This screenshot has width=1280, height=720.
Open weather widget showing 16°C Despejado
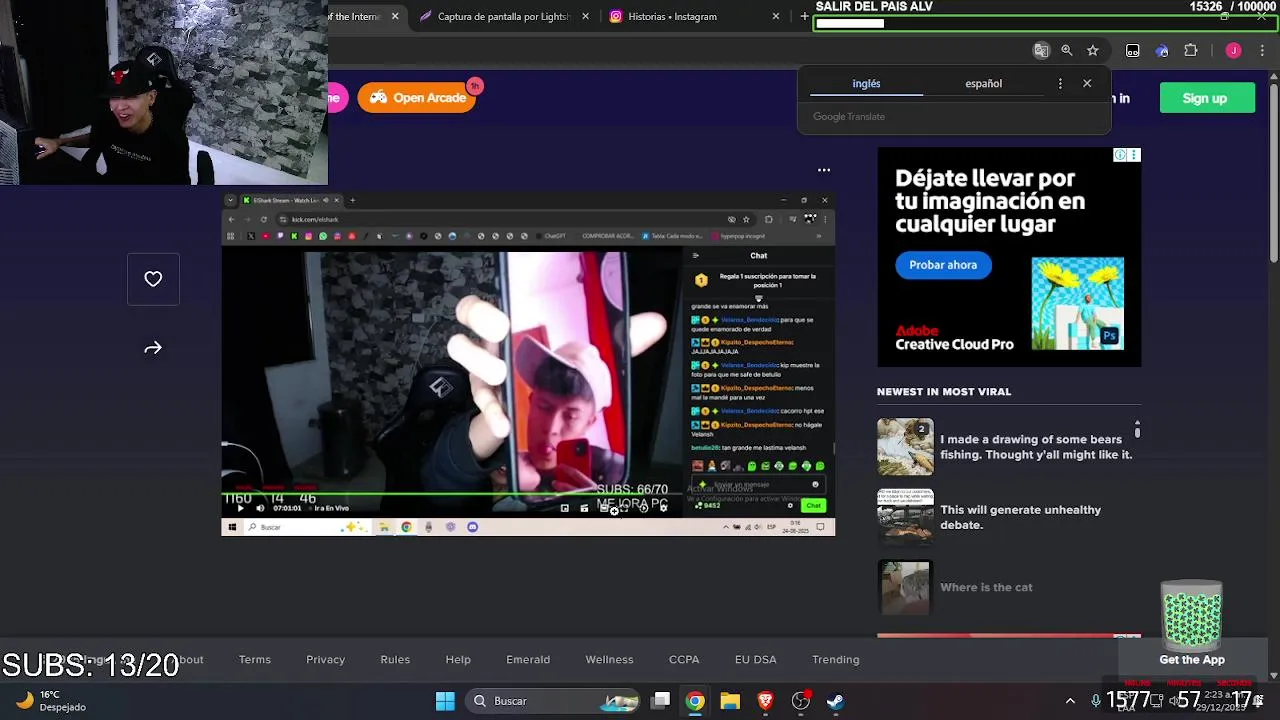point(52,701)
